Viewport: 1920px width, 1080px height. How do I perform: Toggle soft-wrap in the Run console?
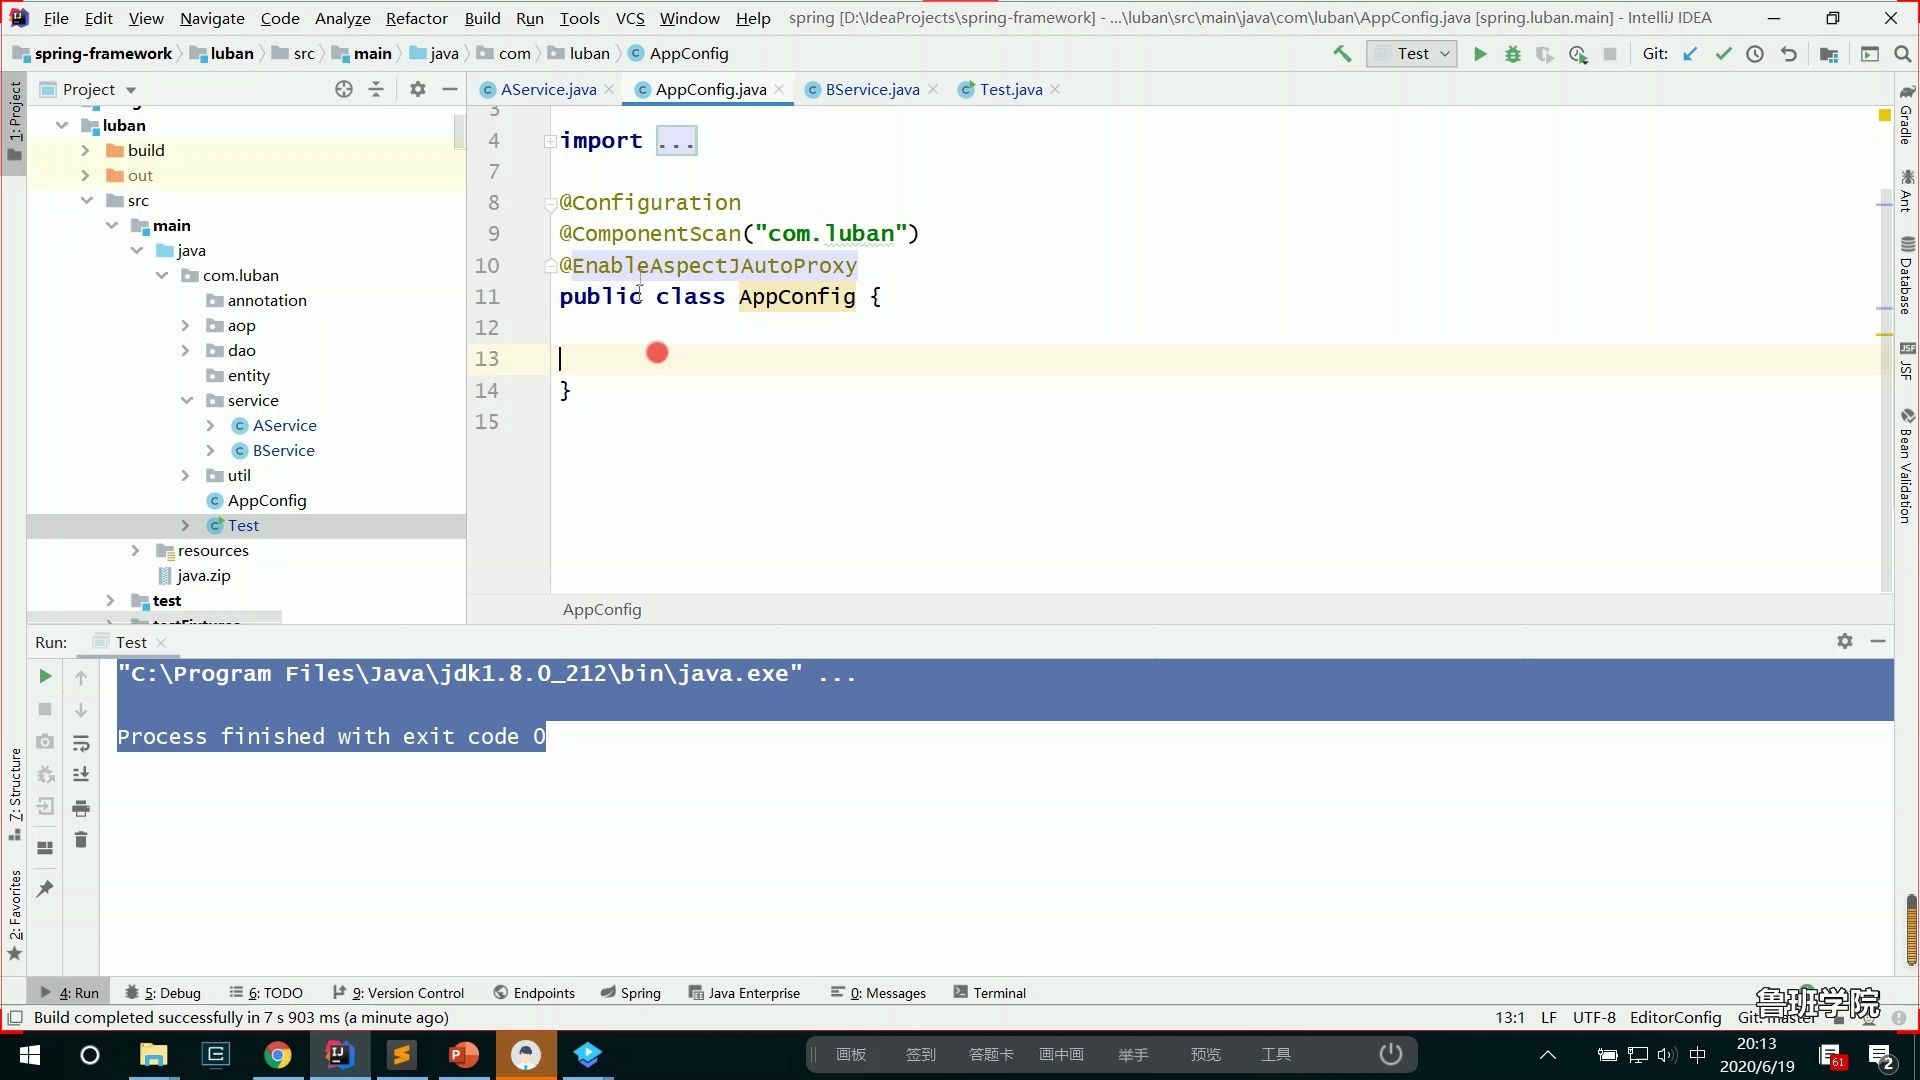pyautogui.click(x=81, y=743)
